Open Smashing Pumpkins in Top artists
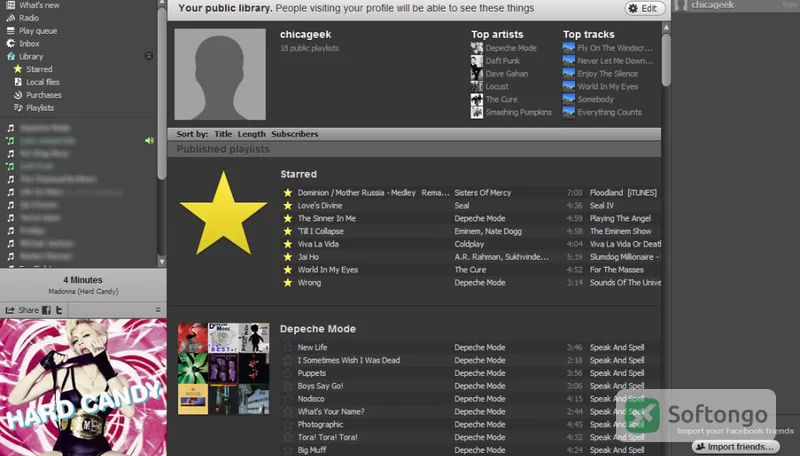The image size is (800, 456). 518,112
